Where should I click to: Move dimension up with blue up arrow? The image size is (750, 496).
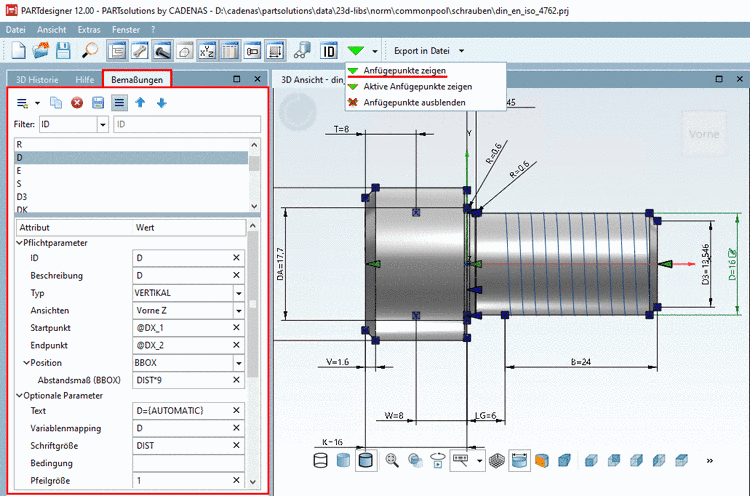point(140,102)
